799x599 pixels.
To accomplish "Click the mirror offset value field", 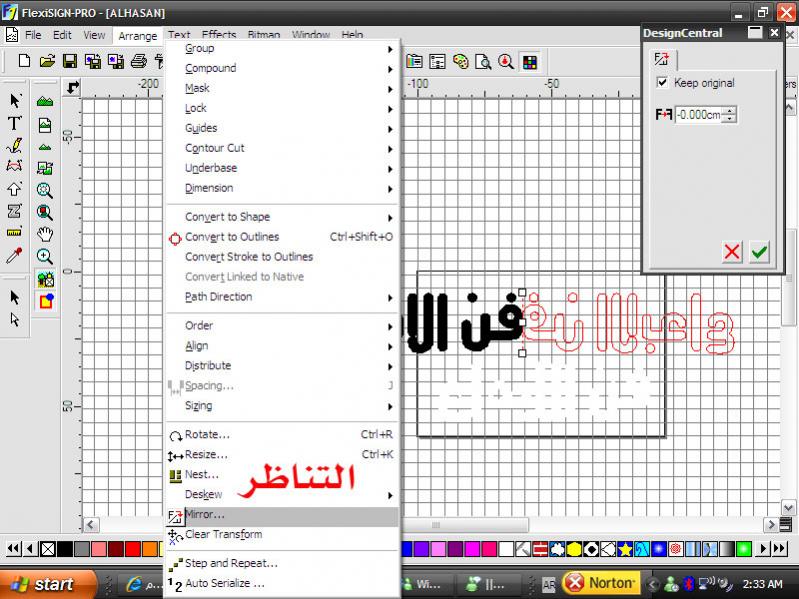I will click(x=698, y=115).
